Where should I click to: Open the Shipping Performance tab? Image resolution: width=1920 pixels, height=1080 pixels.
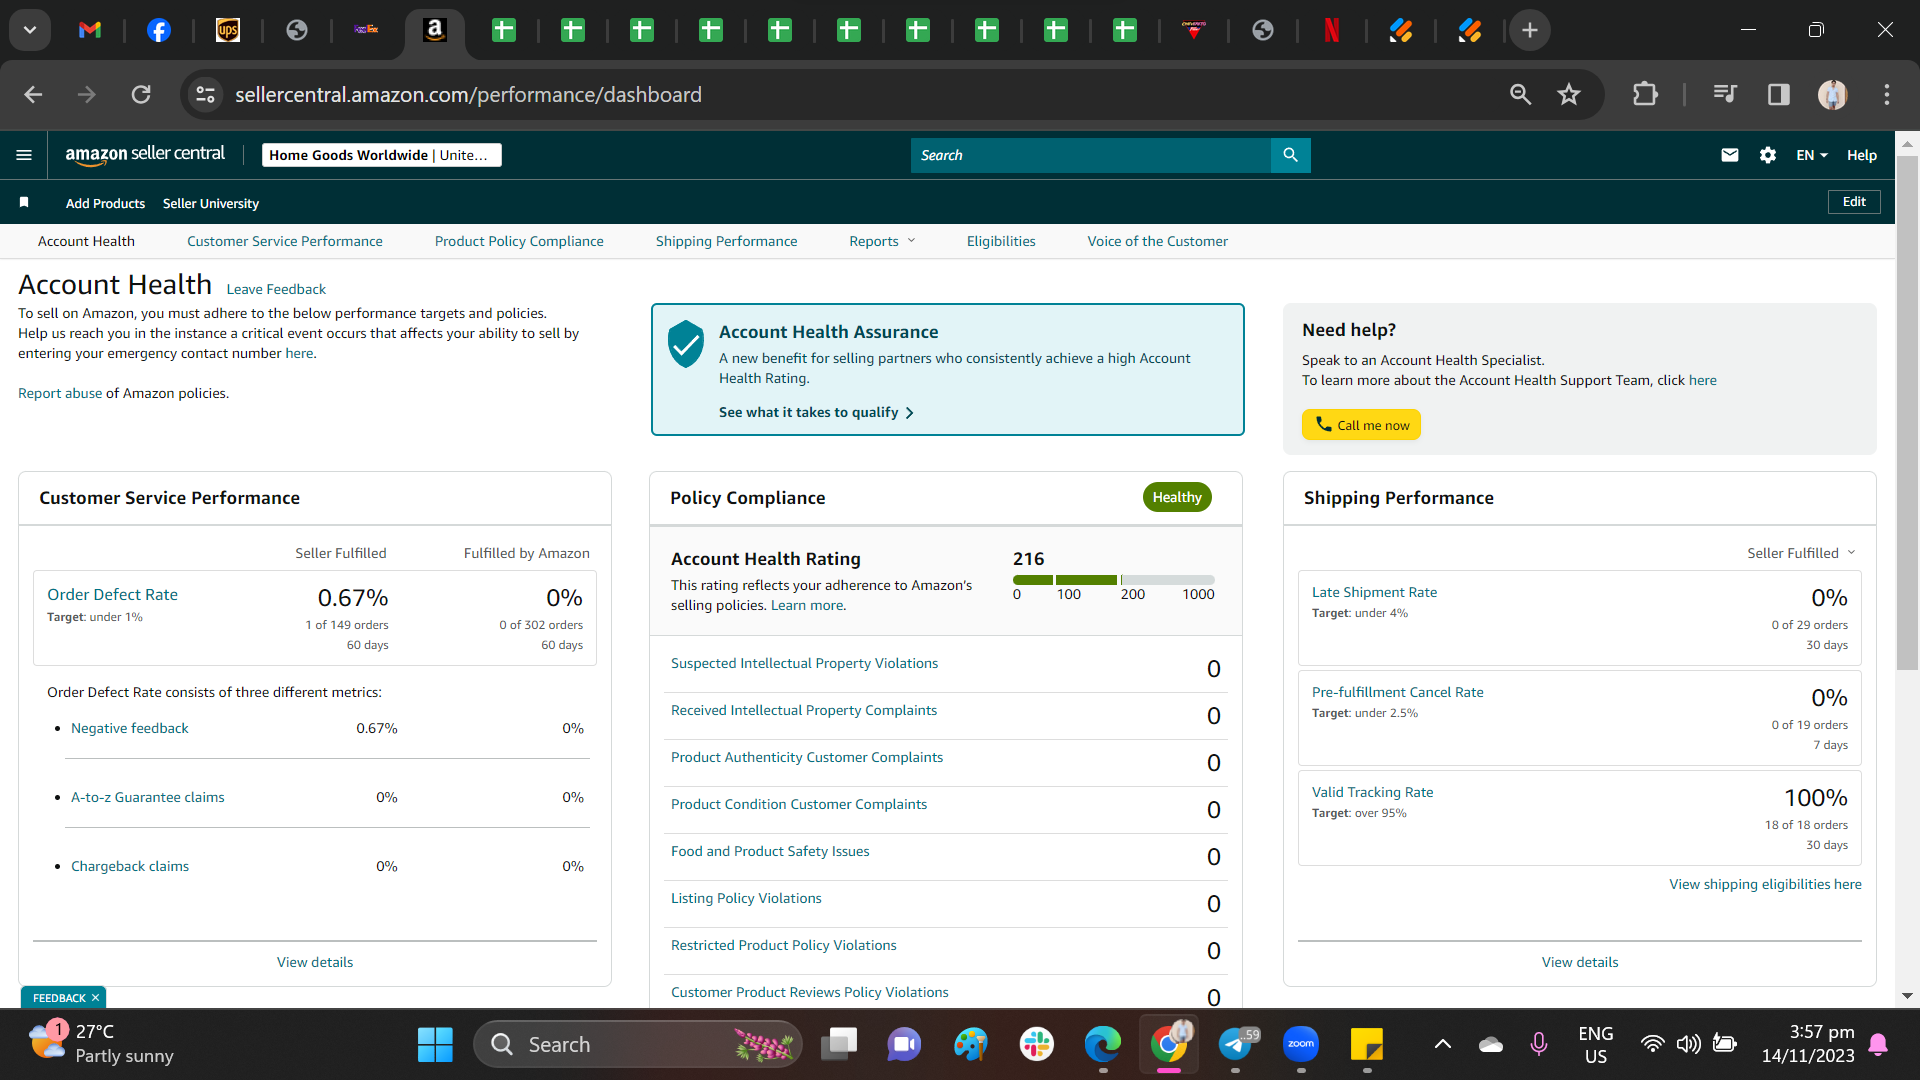tap(726, 241)
